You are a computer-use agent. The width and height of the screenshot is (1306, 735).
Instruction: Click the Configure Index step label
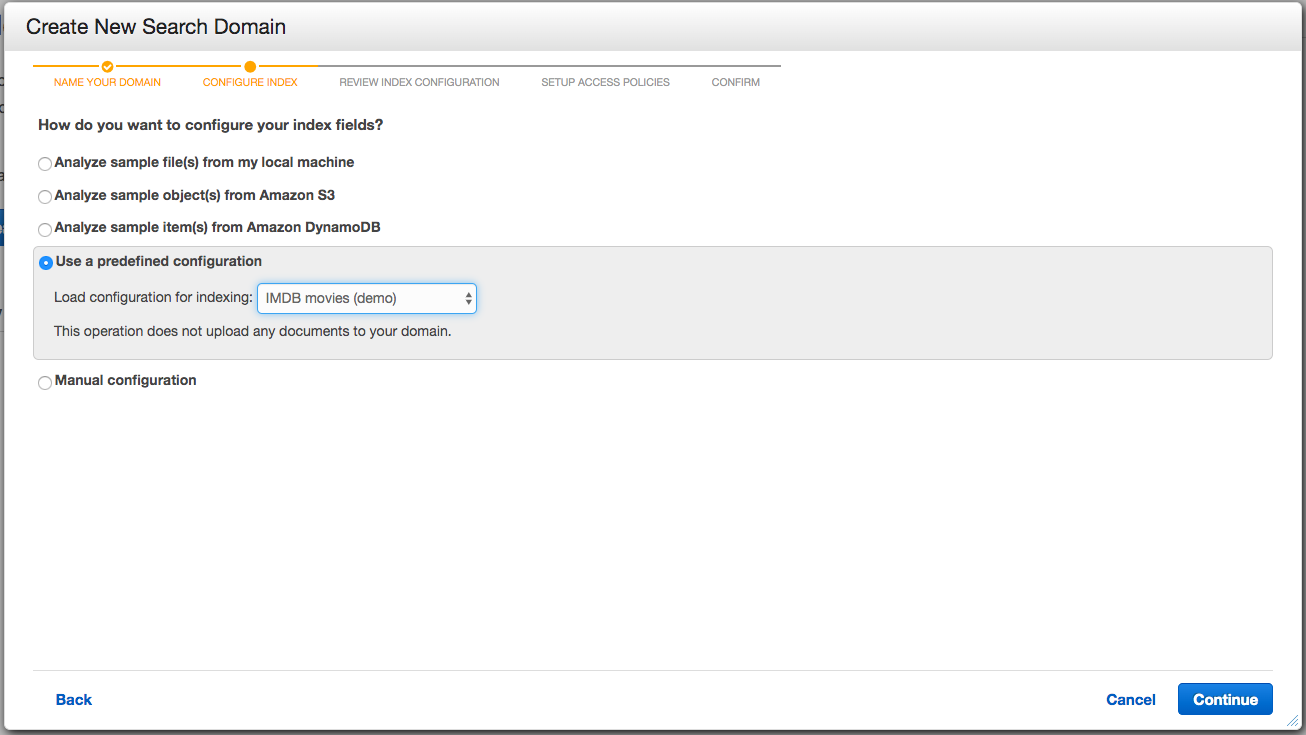point(250,82)
